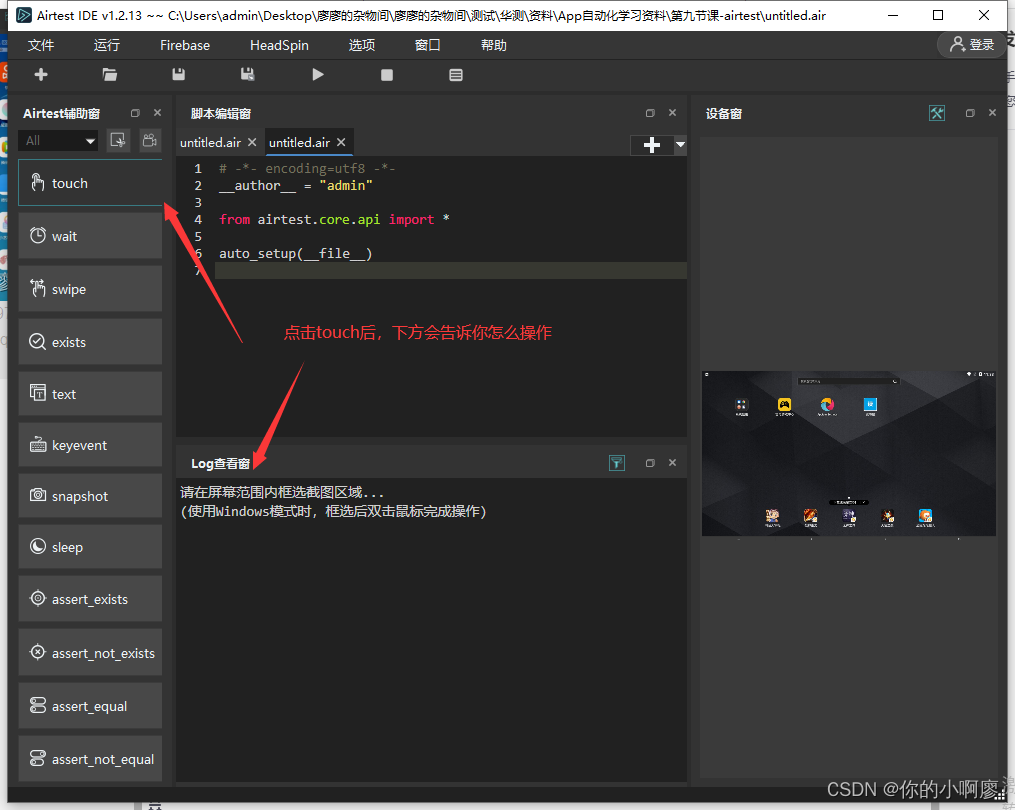This screenshot has height=810, width=1015.
Task: Open the HeadSpin menu
Action: point(279,45)
